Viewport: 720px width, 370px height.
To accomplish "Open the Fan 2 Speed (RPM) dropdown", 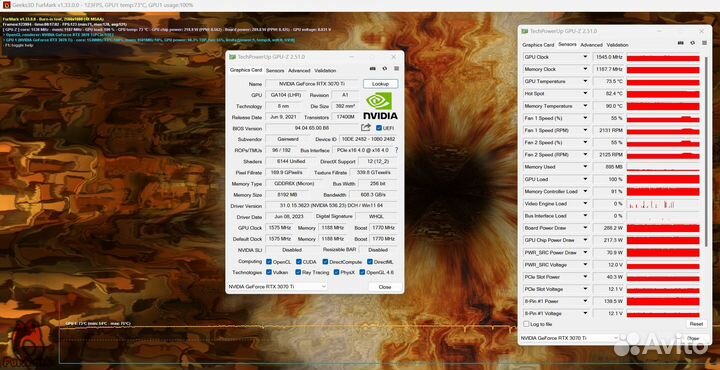I will tap(585, 155).
